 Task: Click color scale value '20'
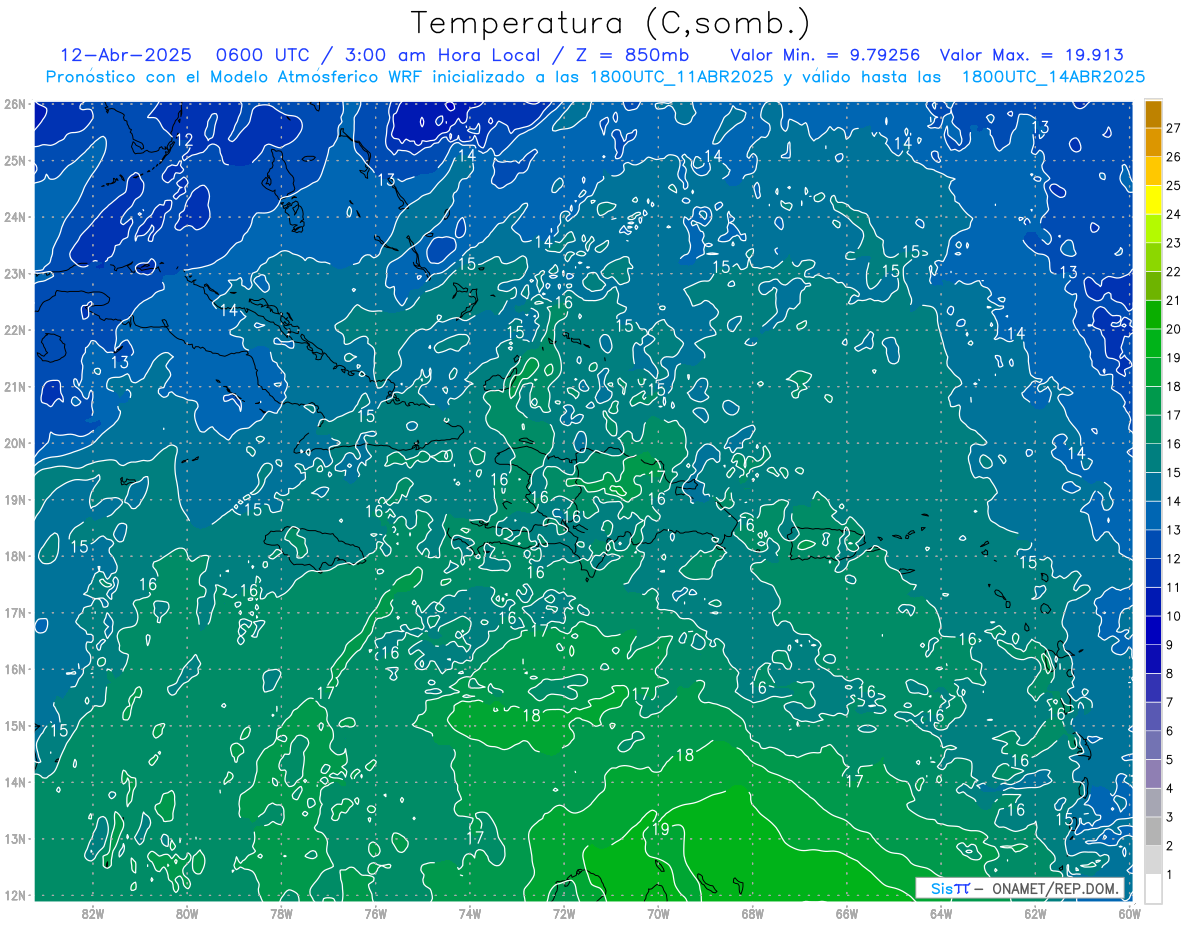click(x=1174, y=329)
